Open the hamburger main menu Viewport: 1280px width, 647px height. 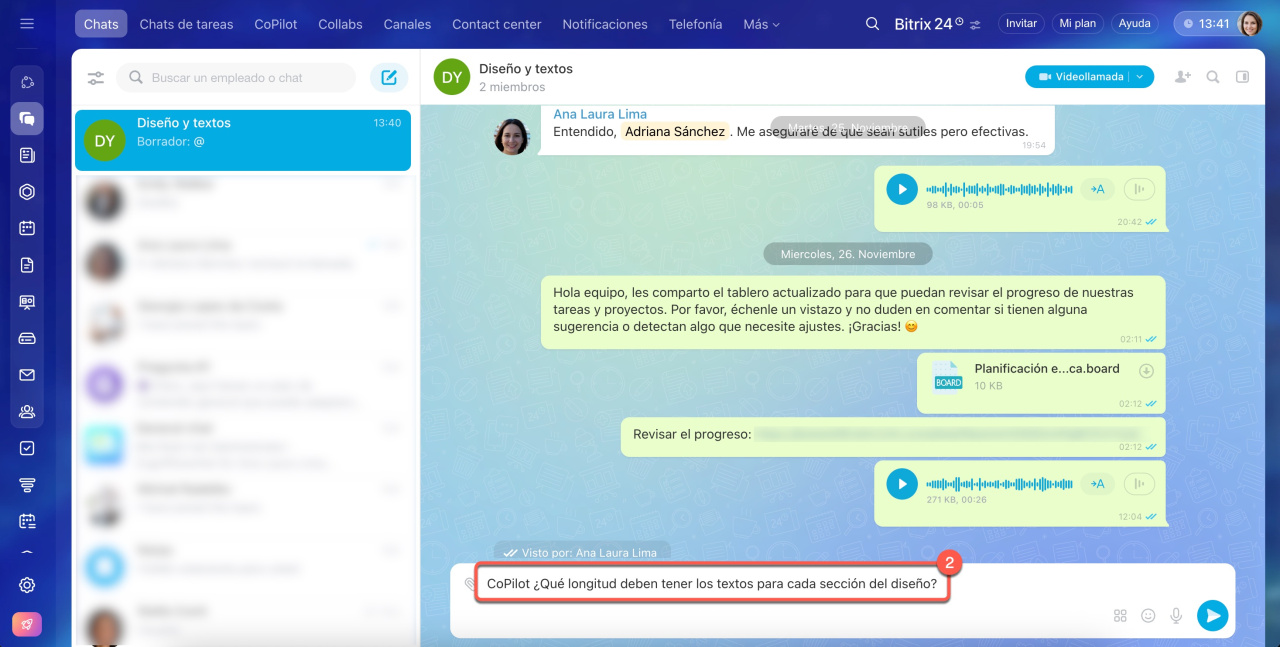coord(27,24)
